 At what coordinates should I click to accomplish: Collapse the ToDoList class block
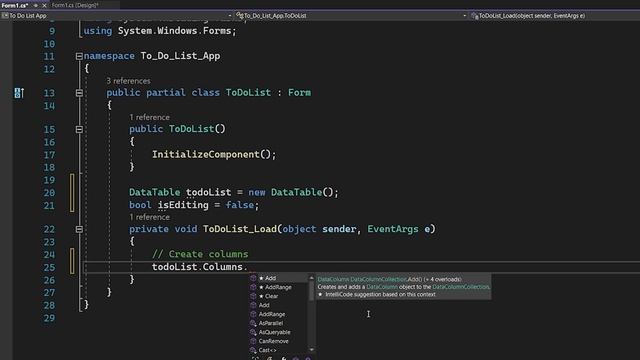[x=79, y=93]
